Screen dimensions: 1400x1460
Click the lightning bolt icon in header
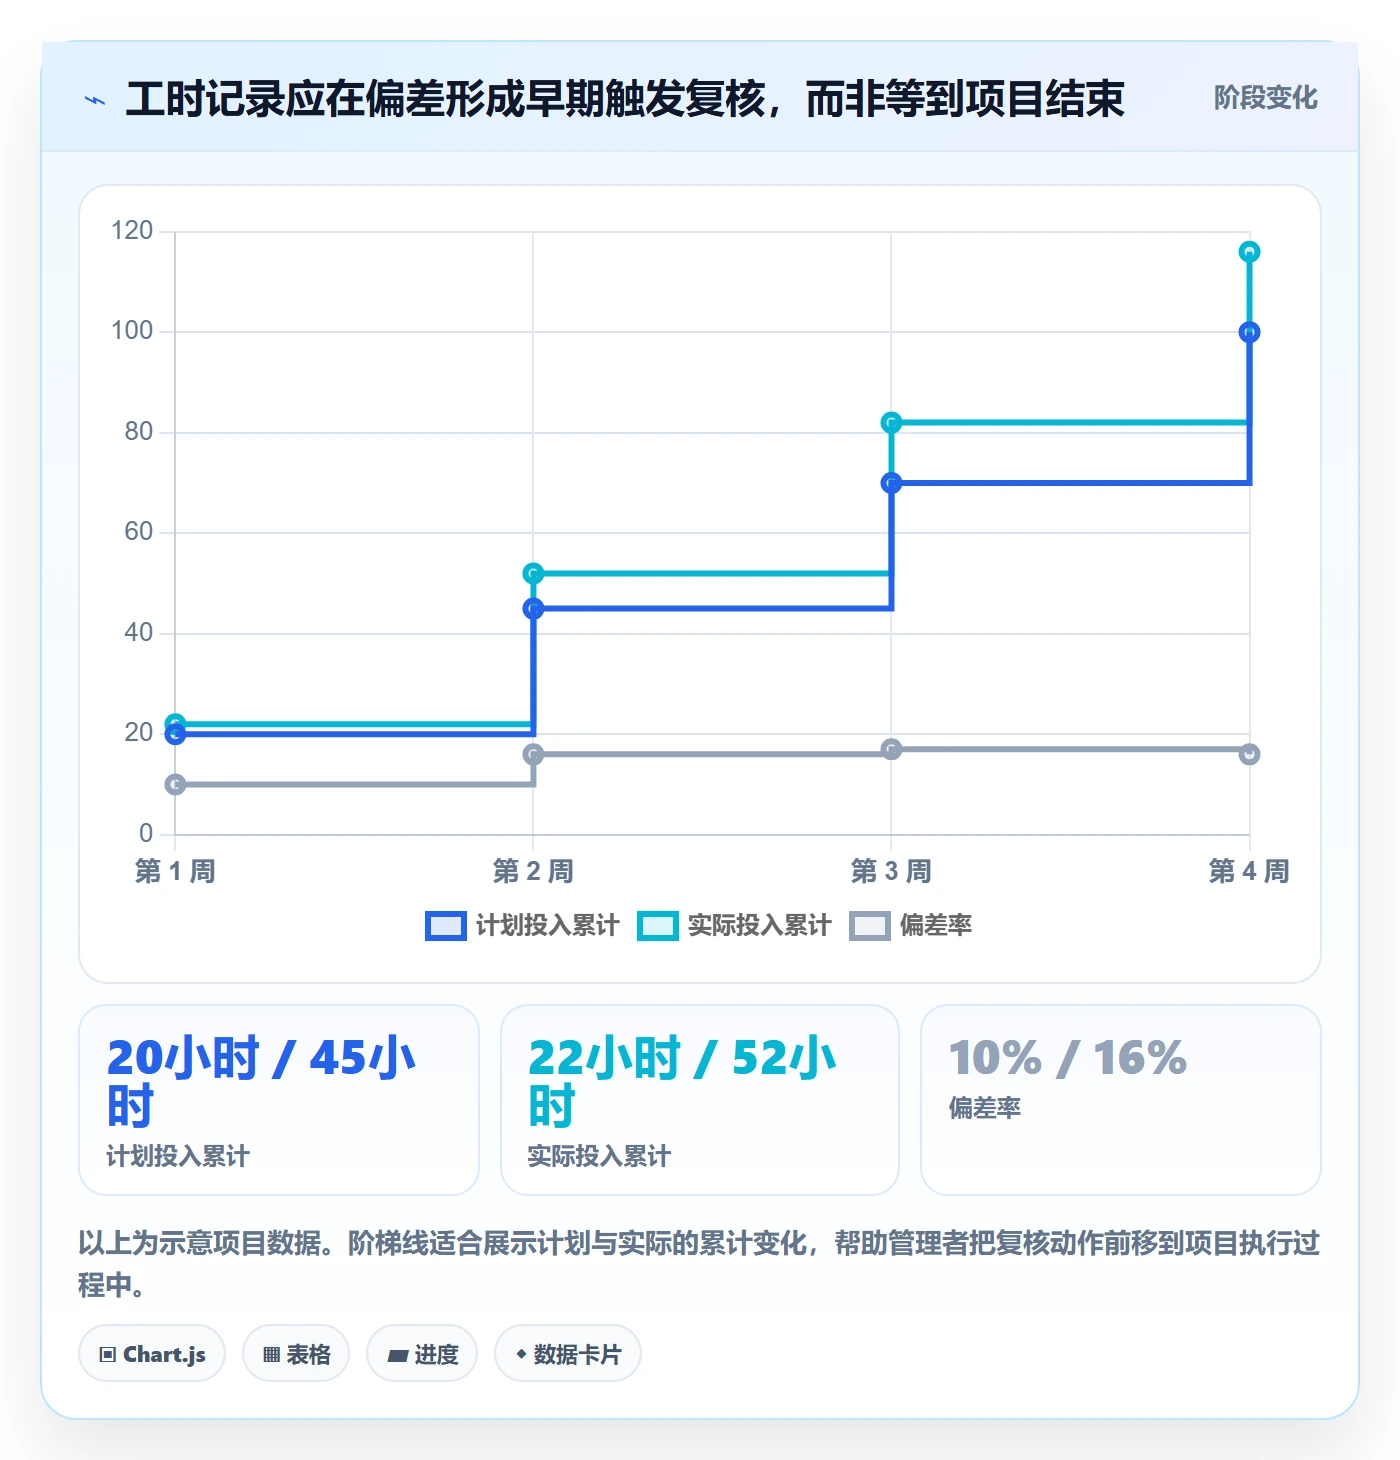coord(95,100)
